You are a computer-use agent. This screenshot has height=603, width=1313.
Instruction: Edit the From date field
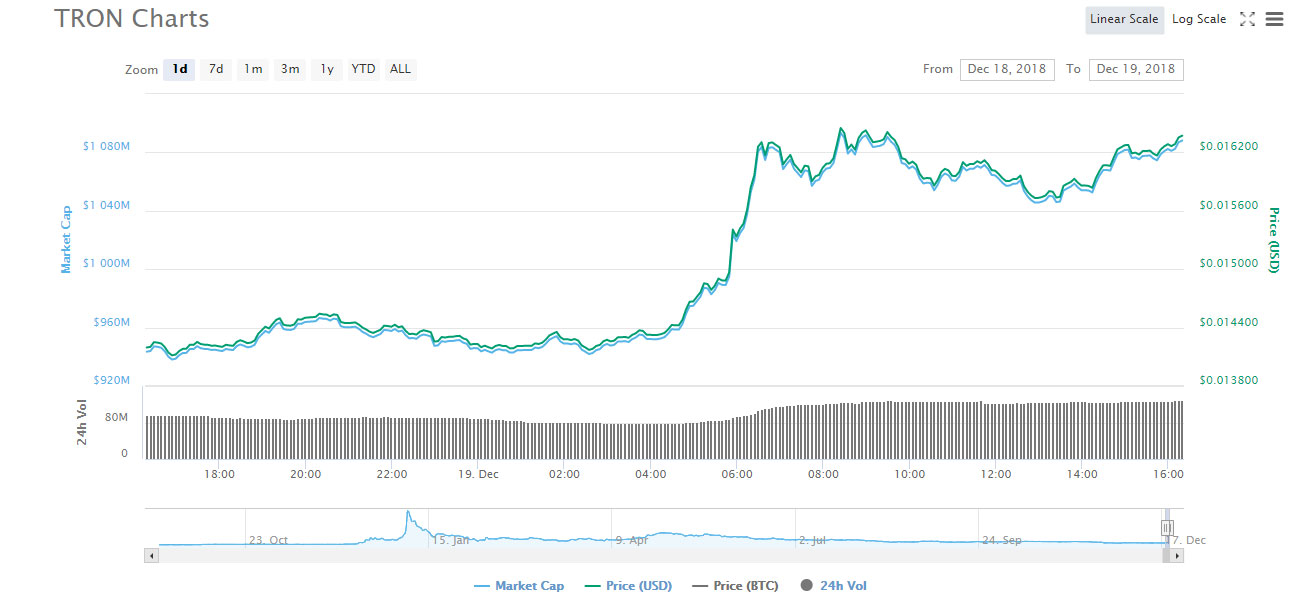pyautogui.click(x=1007, y=69)
